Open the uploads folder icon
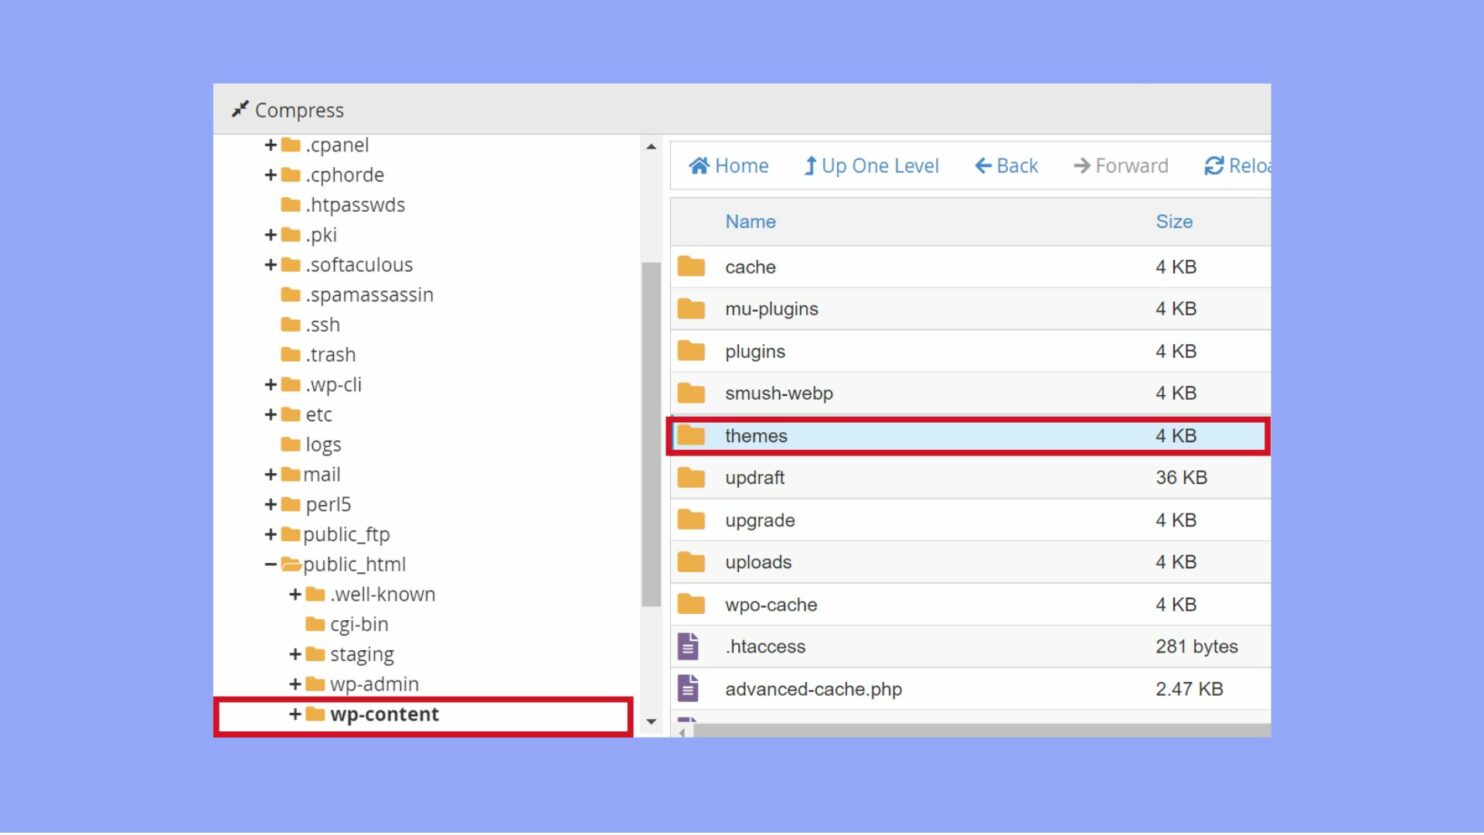The height and width of the screenshot is (835, 1484). [x=691, y=561]
